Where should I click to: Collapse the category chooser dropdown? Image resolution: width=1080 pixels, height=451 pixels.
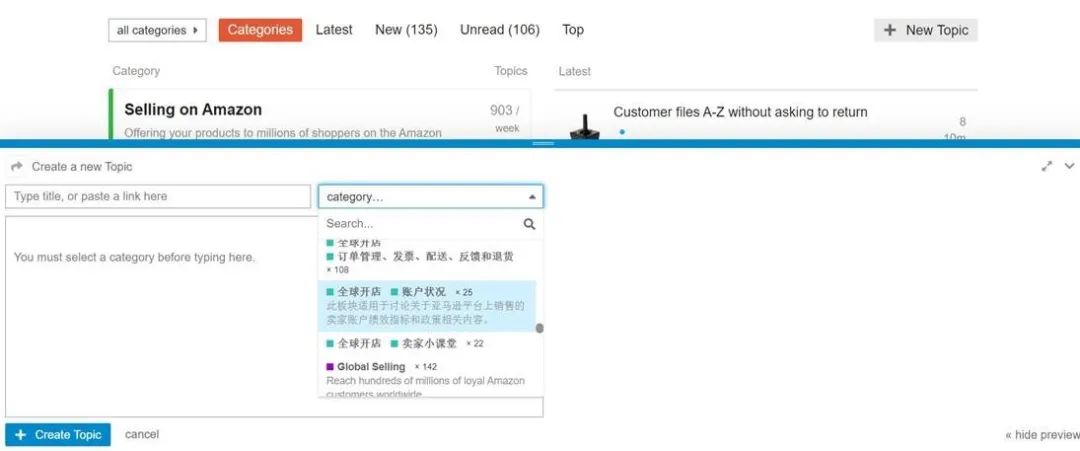(430, 197)
